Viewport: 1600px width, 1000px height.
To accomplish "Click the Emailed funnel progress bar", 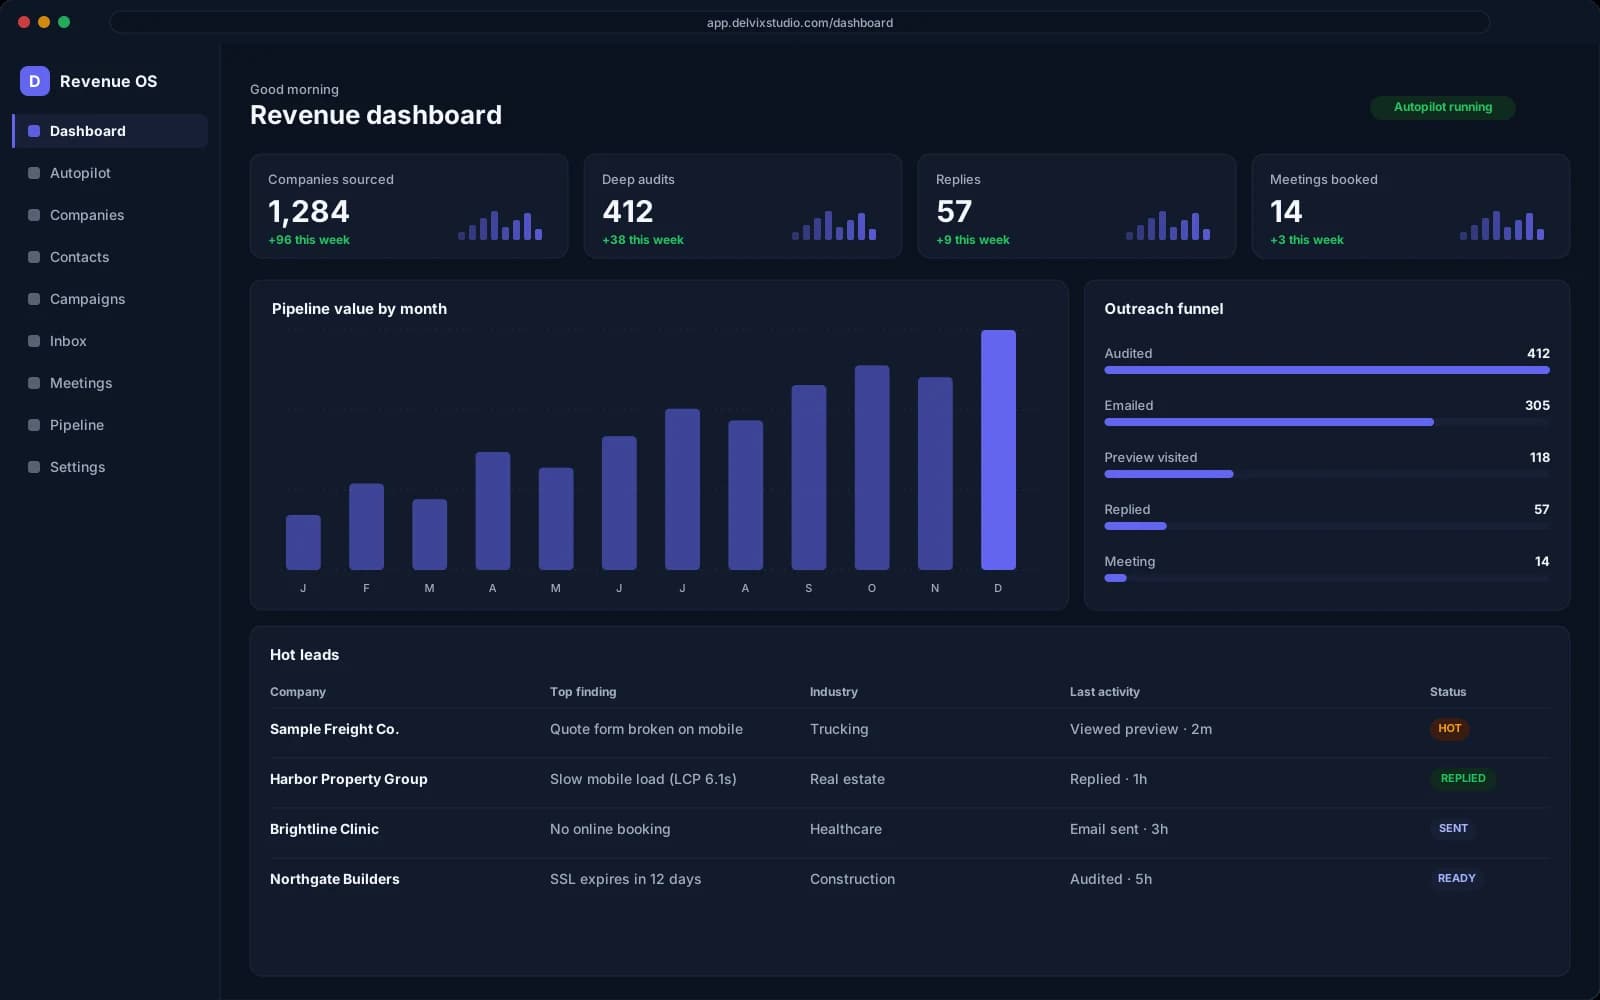I will [1327, 422].
